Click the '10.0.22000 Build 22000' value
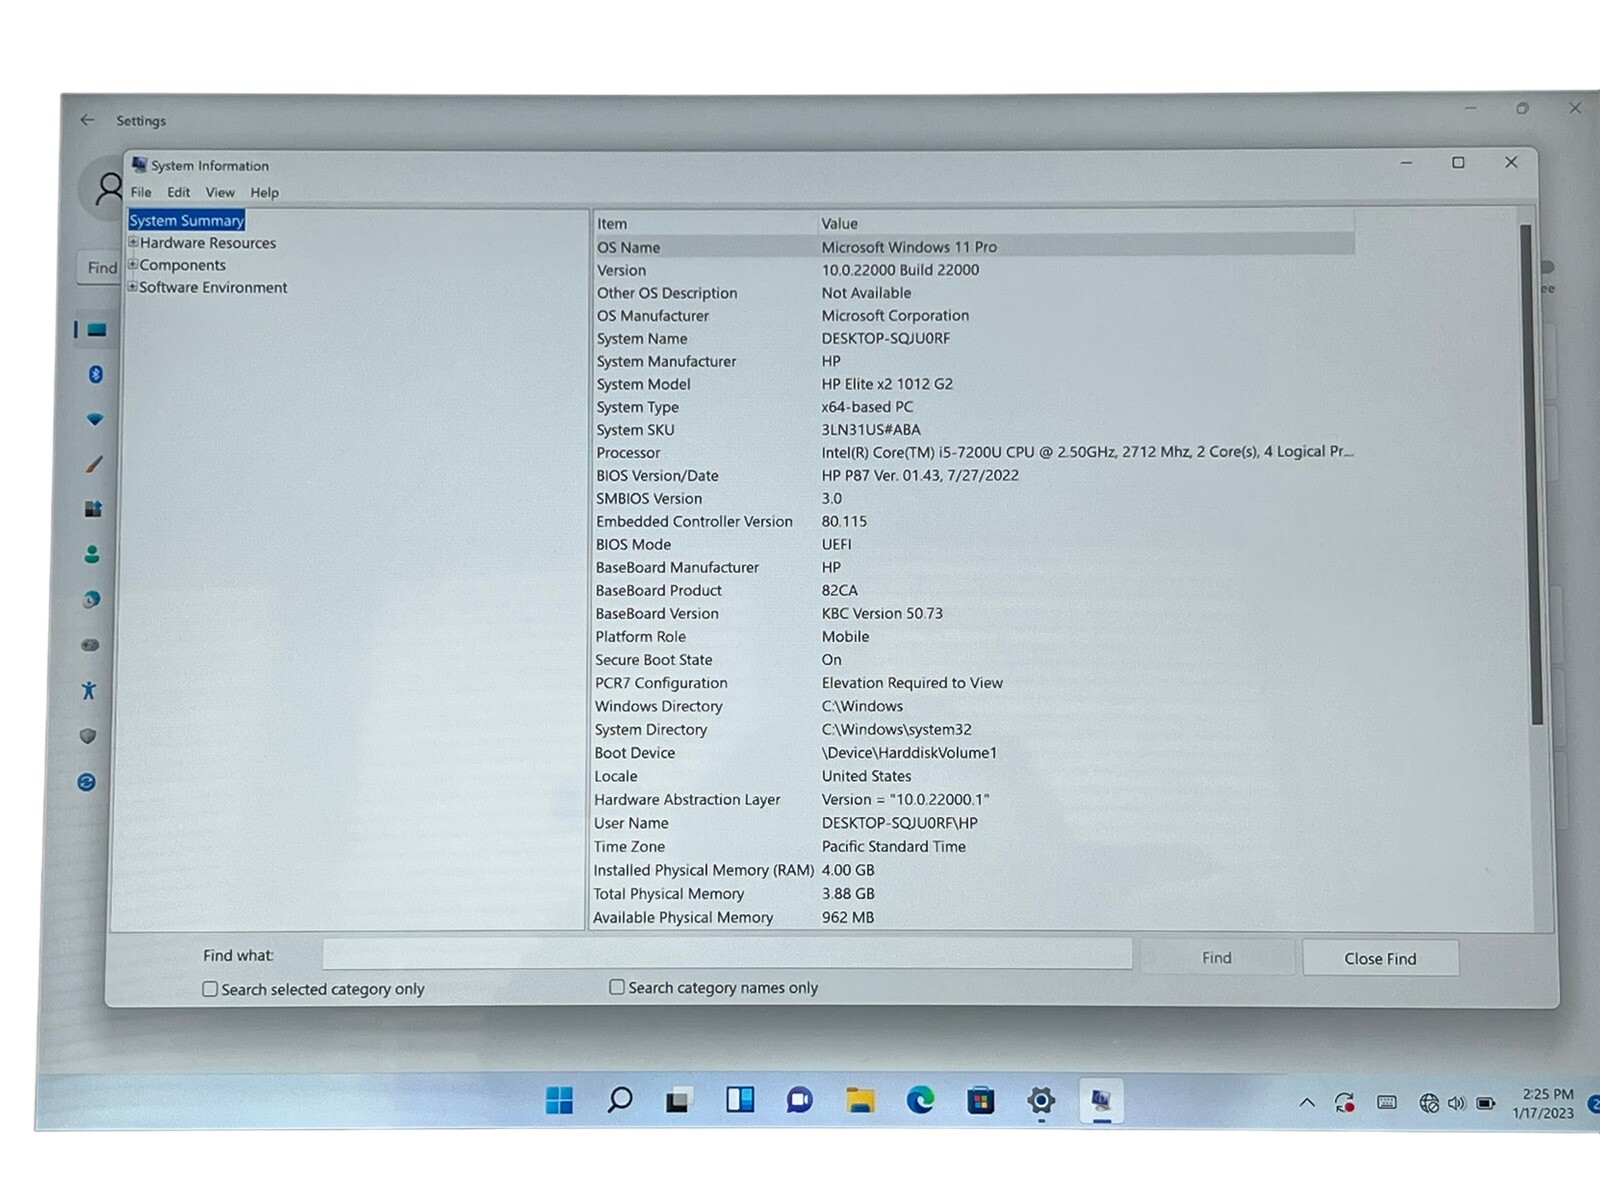The width and height of the screenshot is (1600, 1200). tap(900, 270)
